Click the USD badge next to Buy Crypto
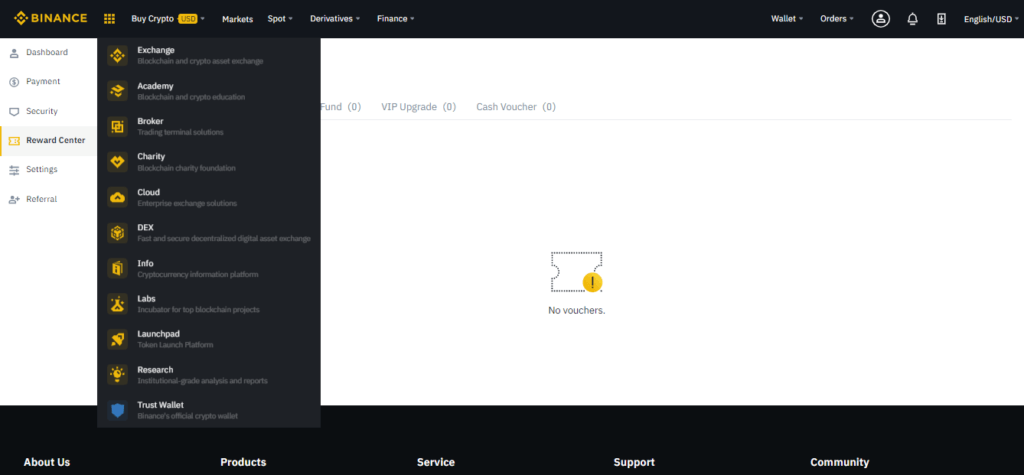The width and height of the screenshot is (1024, 475). click(187, 19)
